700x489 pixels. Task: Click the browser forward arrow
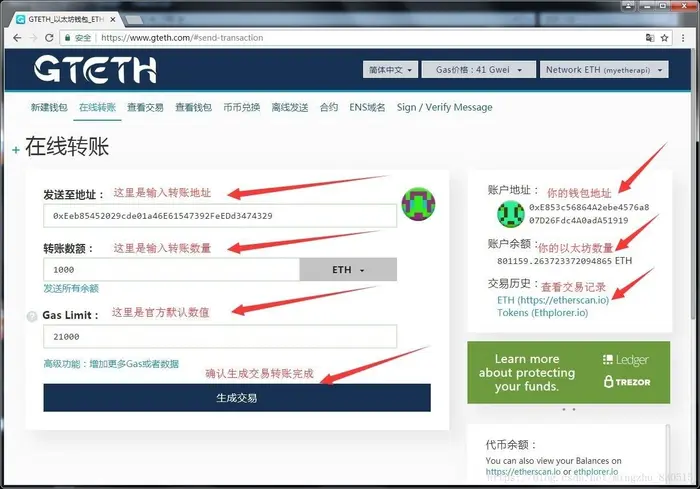(33, 38)
